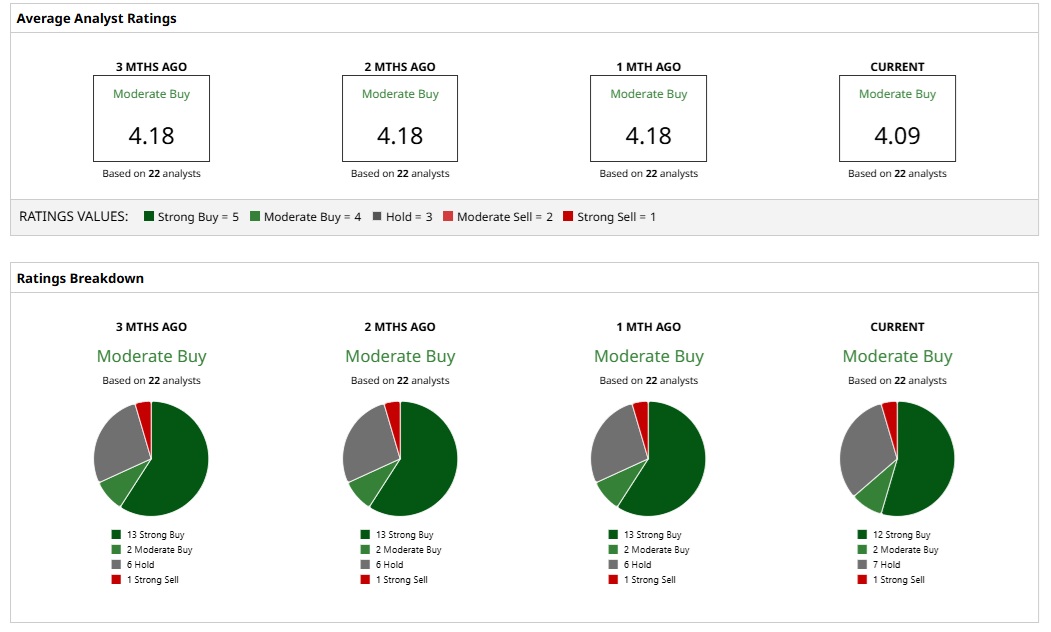Click the Moderate Buy = 4 green legend swatch
The height and width of the screenshot is (632, 1051).
click(255, 216)
